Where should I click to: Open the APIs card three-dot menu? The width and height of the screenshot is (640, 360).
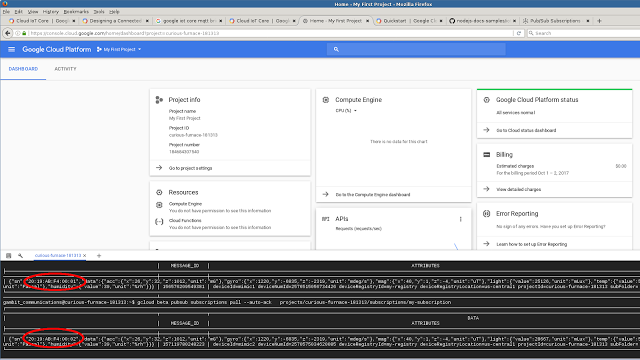(460, 219)
